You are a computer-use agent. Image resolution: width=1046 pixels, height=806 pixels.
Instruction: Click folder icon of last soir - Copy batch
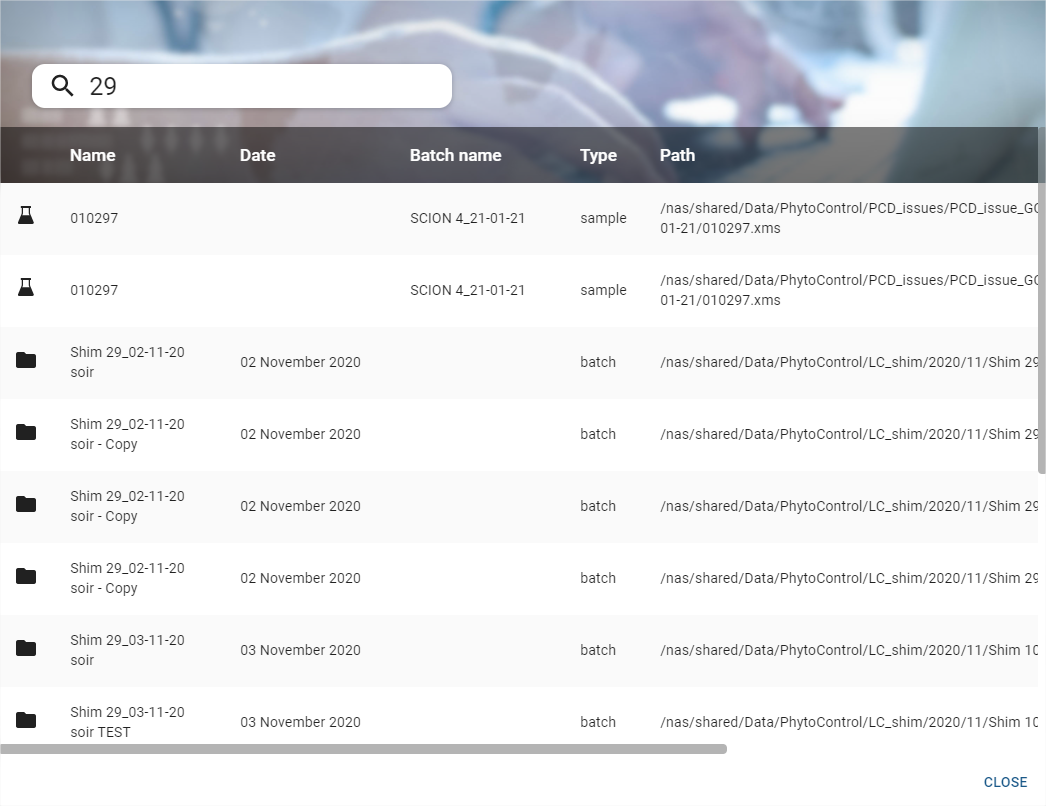26,576
